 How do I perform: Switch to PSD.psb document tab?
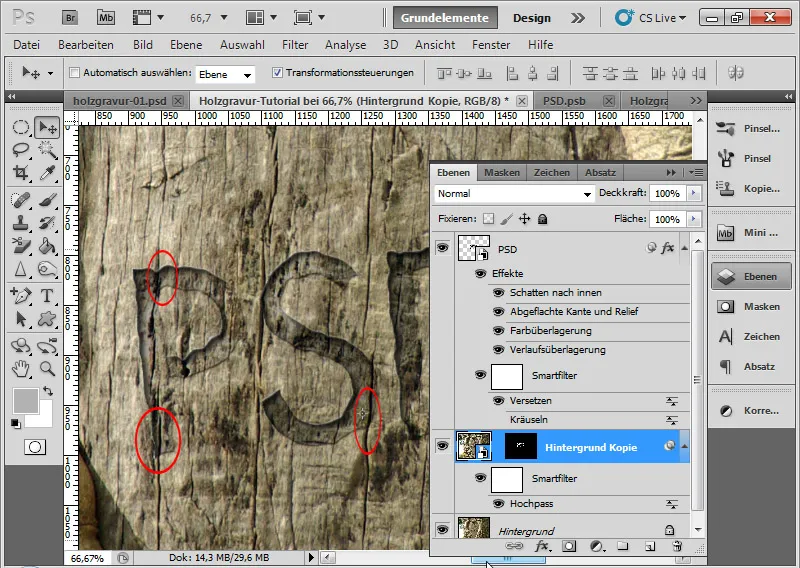coord(564,101)
